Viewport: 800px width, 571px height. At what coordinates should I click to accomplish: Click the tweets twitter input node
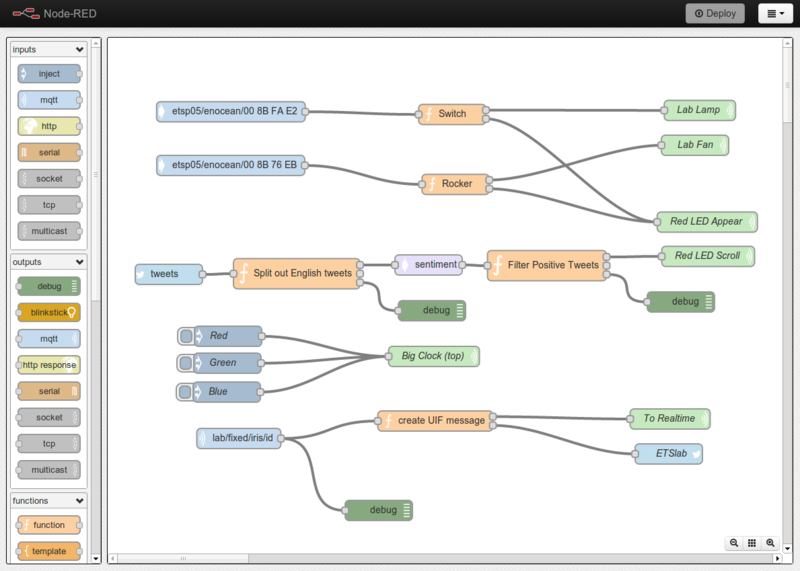168,274
